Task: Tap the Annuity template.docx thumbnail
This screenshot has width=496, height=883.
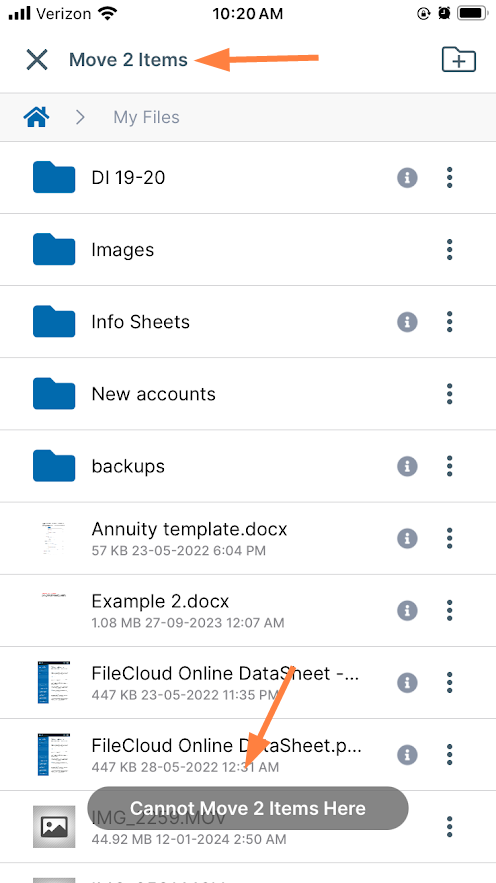Action: pyautogui.click(x=54, y=538)
